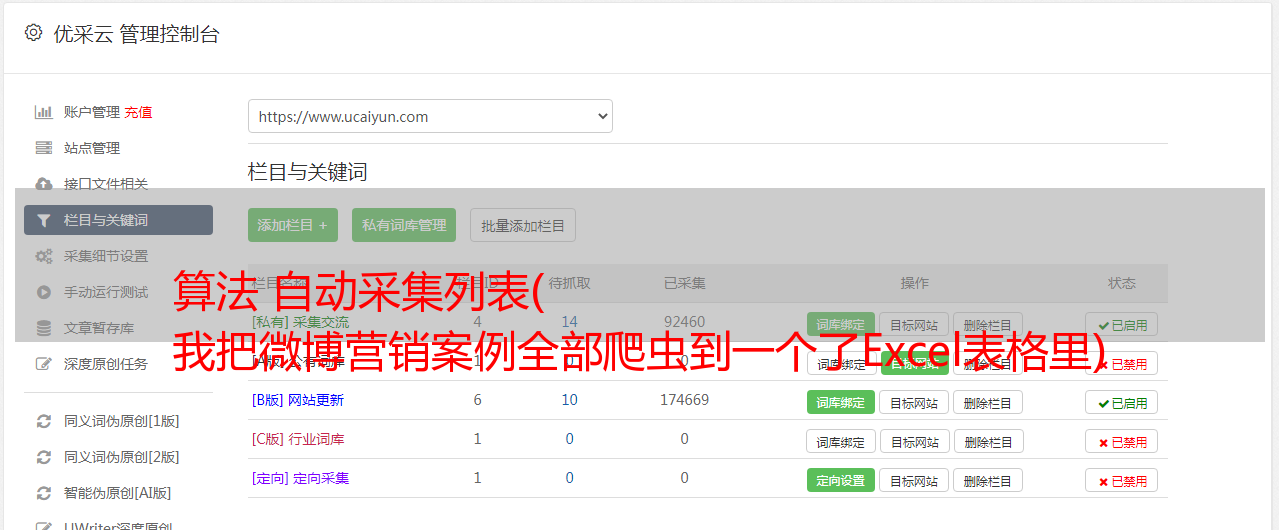The width and height of the screenshot is (1279, 530).
Task: Click the 优采云 管理控制台 title
Action: point(136,34)
